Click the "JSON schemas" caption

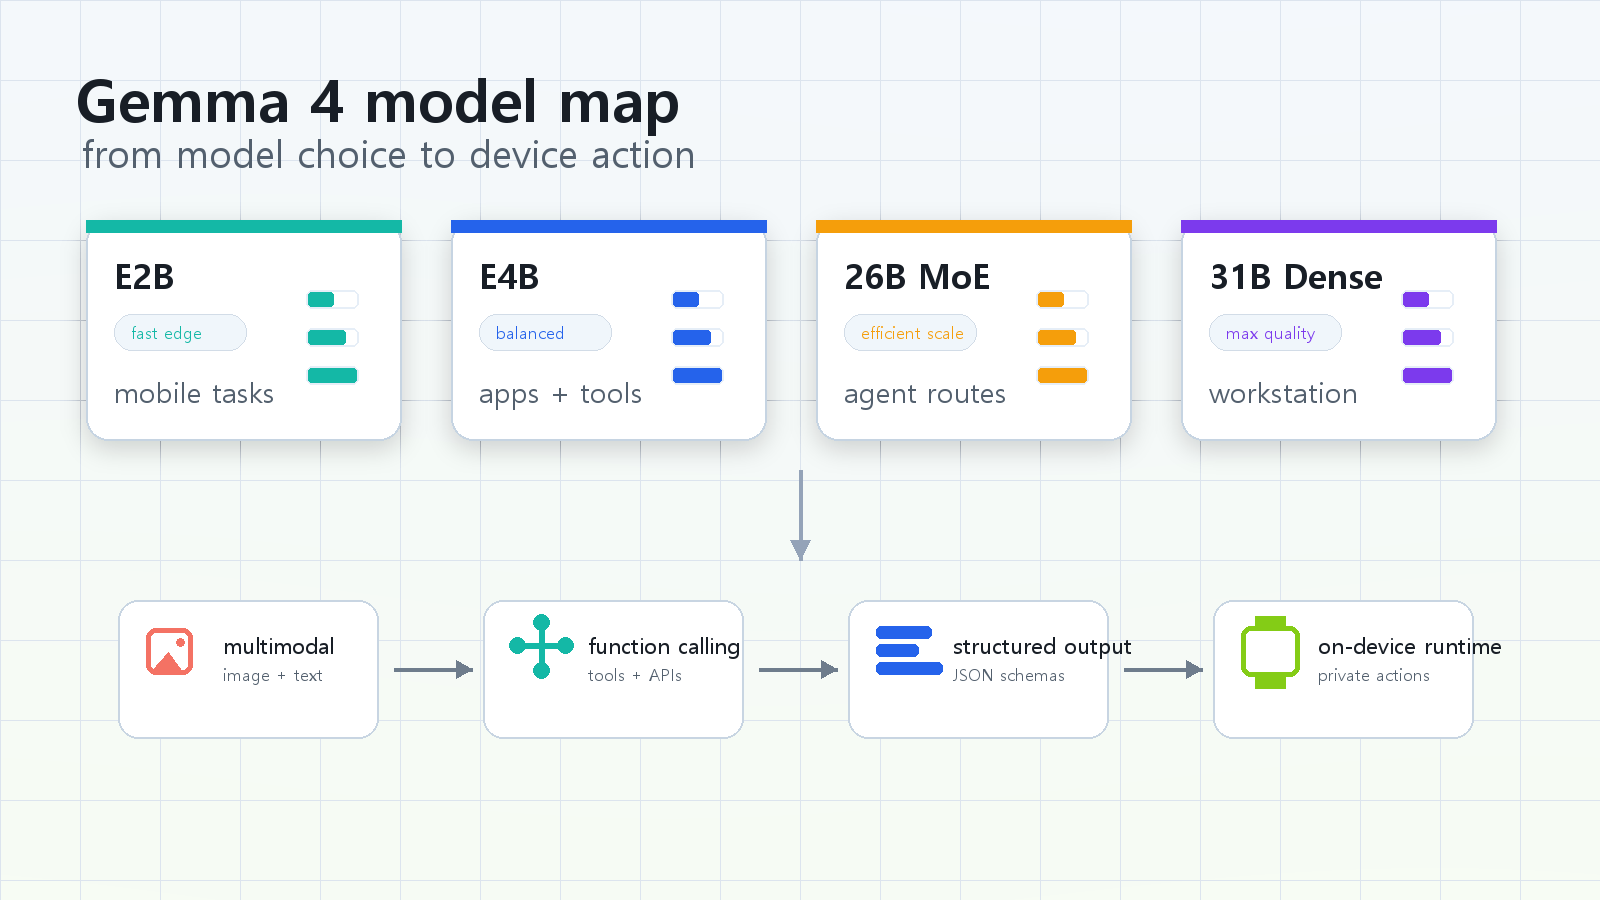point(1008,676)
